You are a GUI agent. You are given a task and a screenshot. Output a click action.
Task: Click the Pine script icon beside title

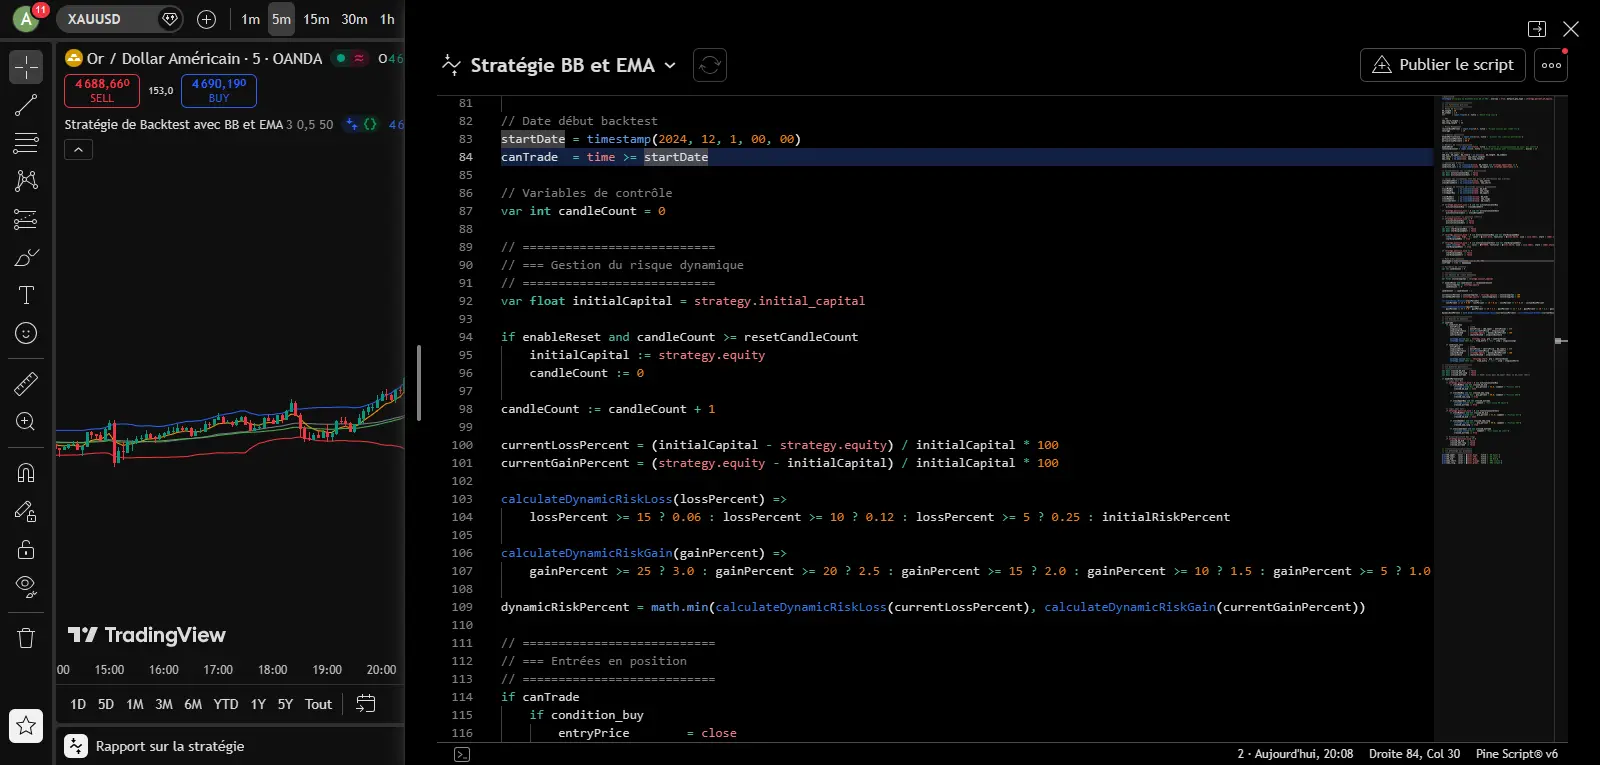[450, 65]
